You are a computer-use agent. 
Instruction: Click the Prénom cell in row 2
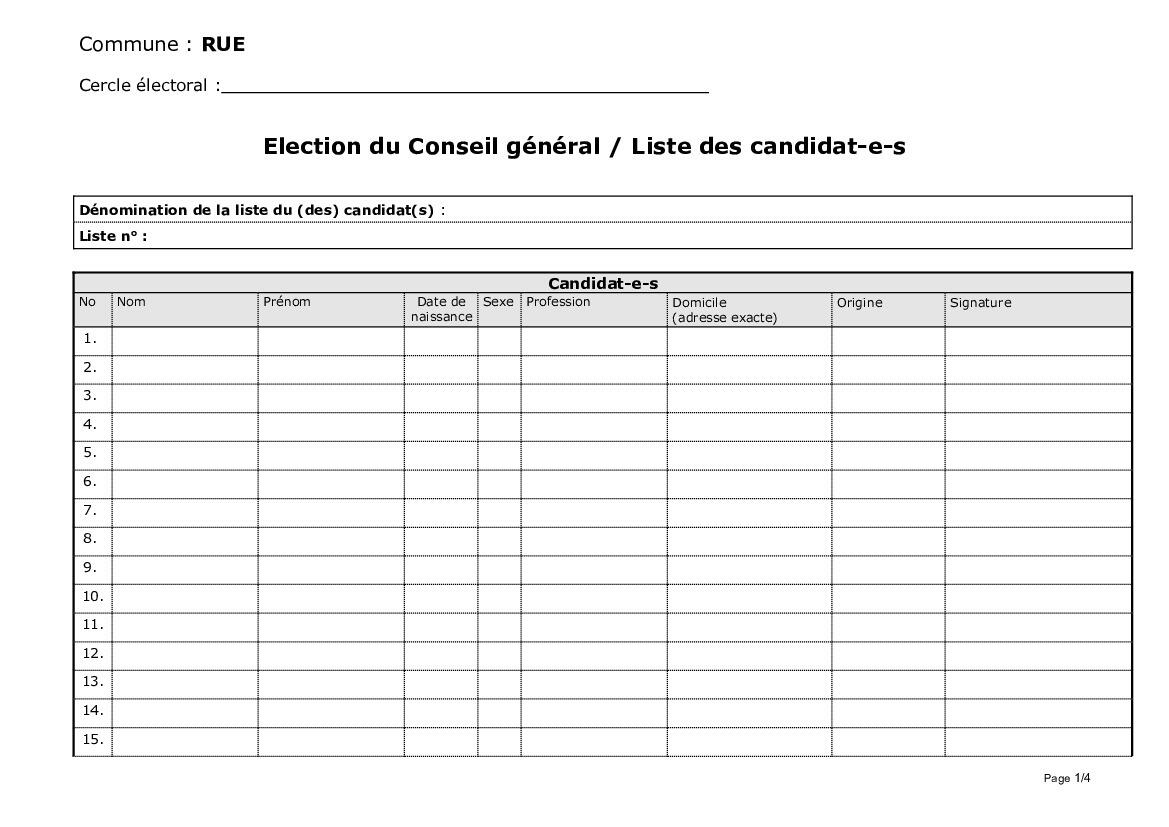coord(331,369)
